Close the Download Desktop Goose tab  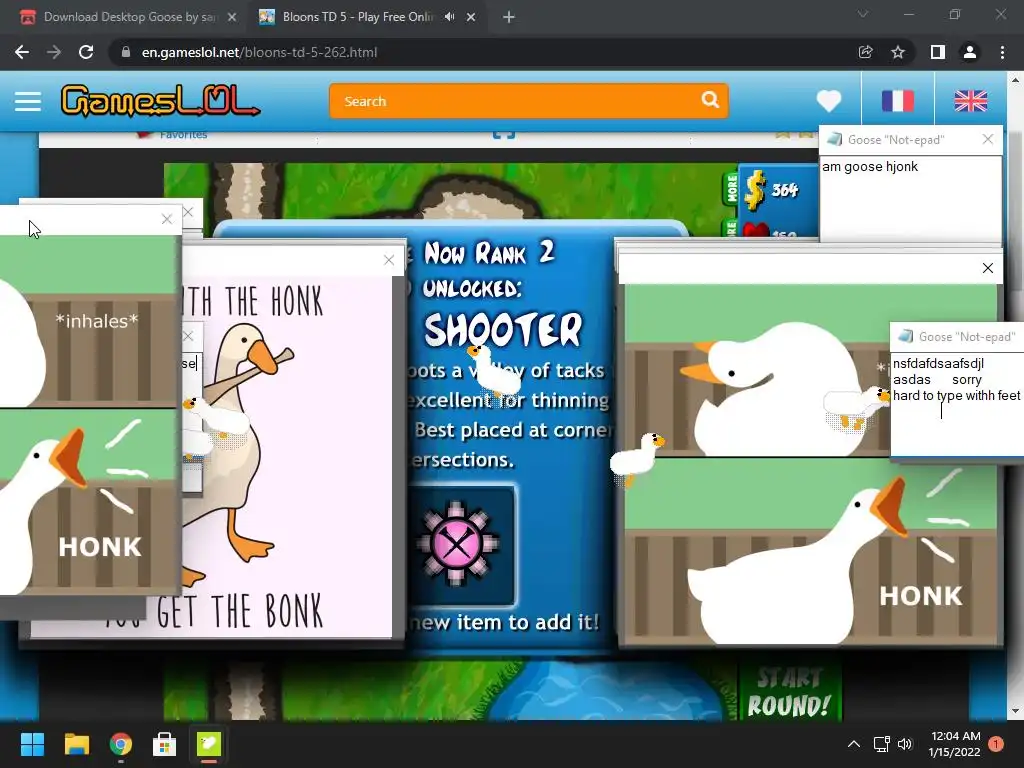(x=232, y=18)
